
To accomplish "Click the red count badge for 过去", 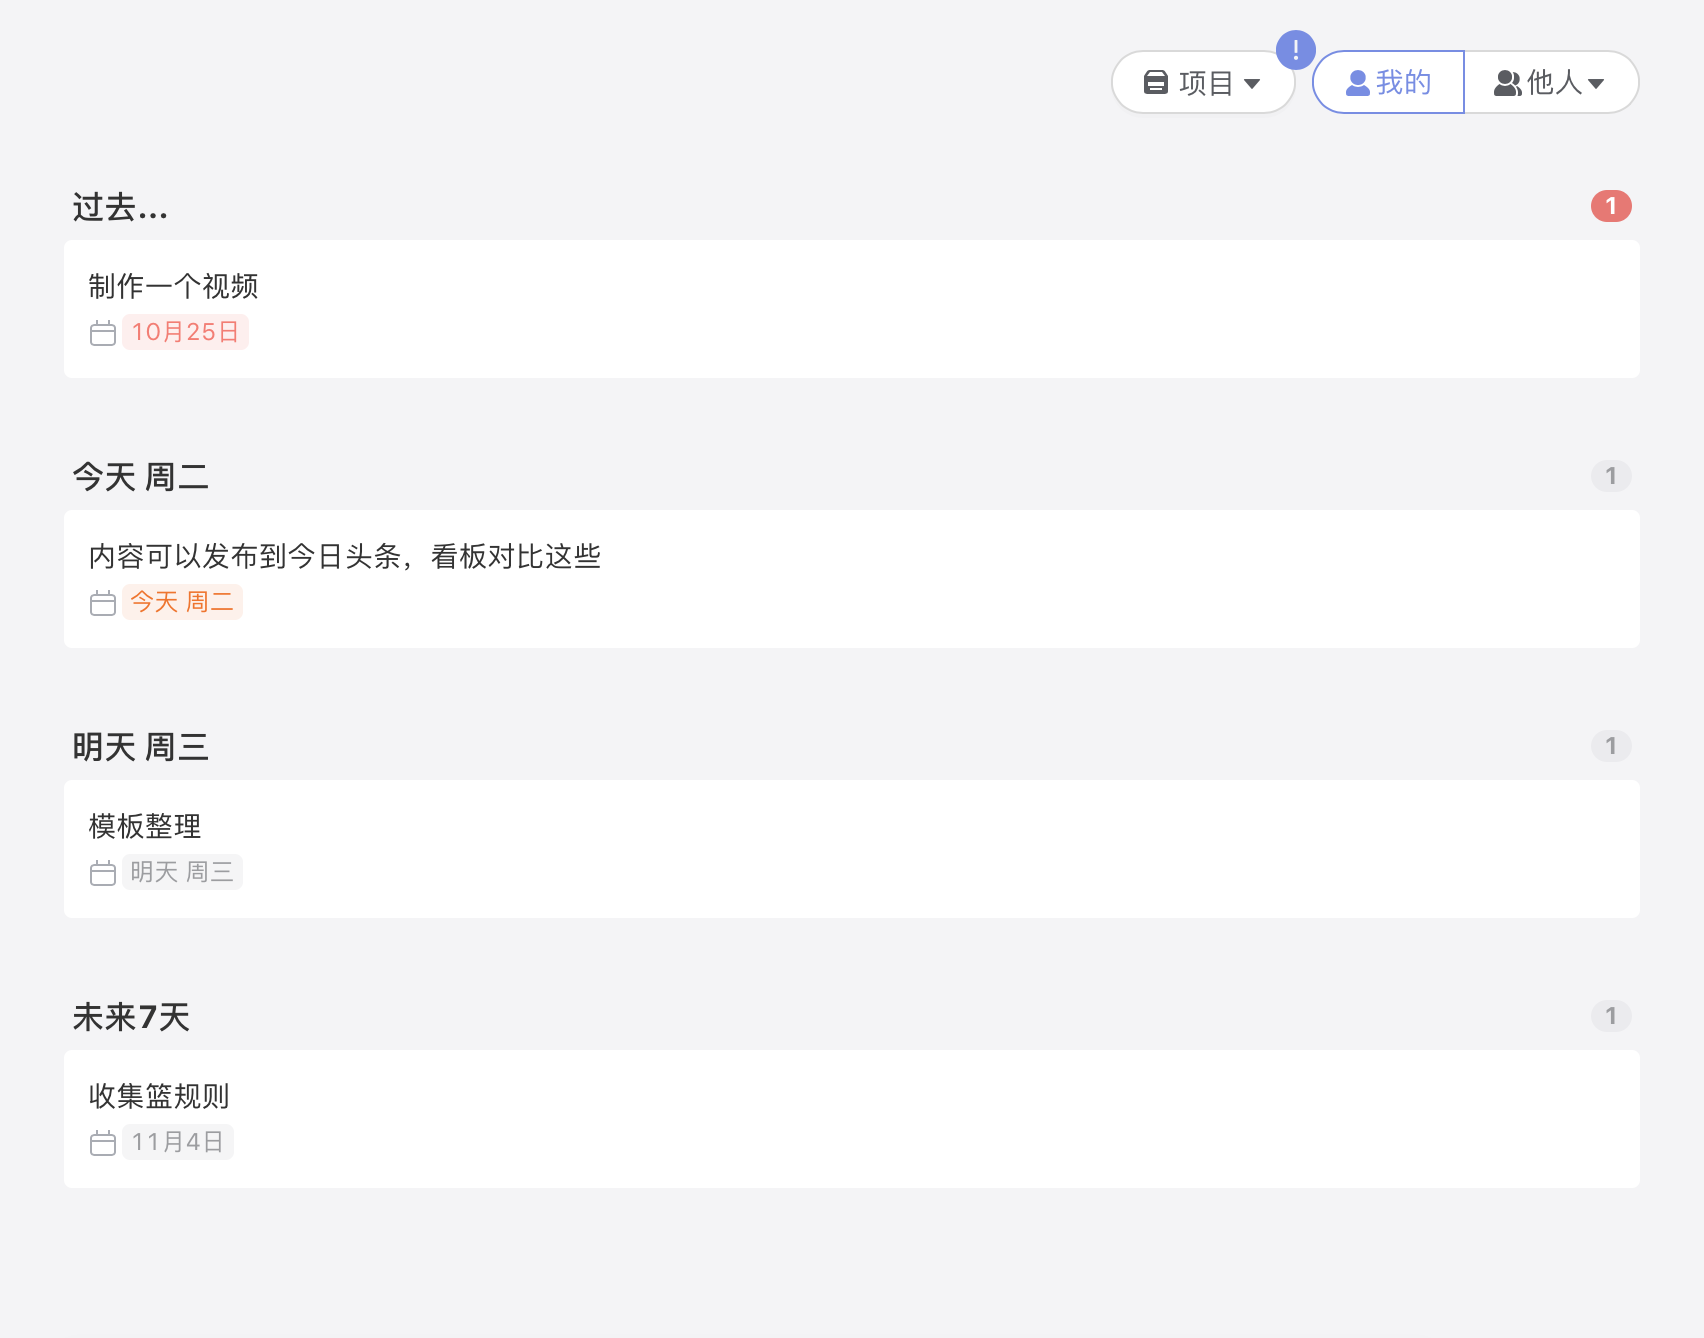I will point(1610,206).
